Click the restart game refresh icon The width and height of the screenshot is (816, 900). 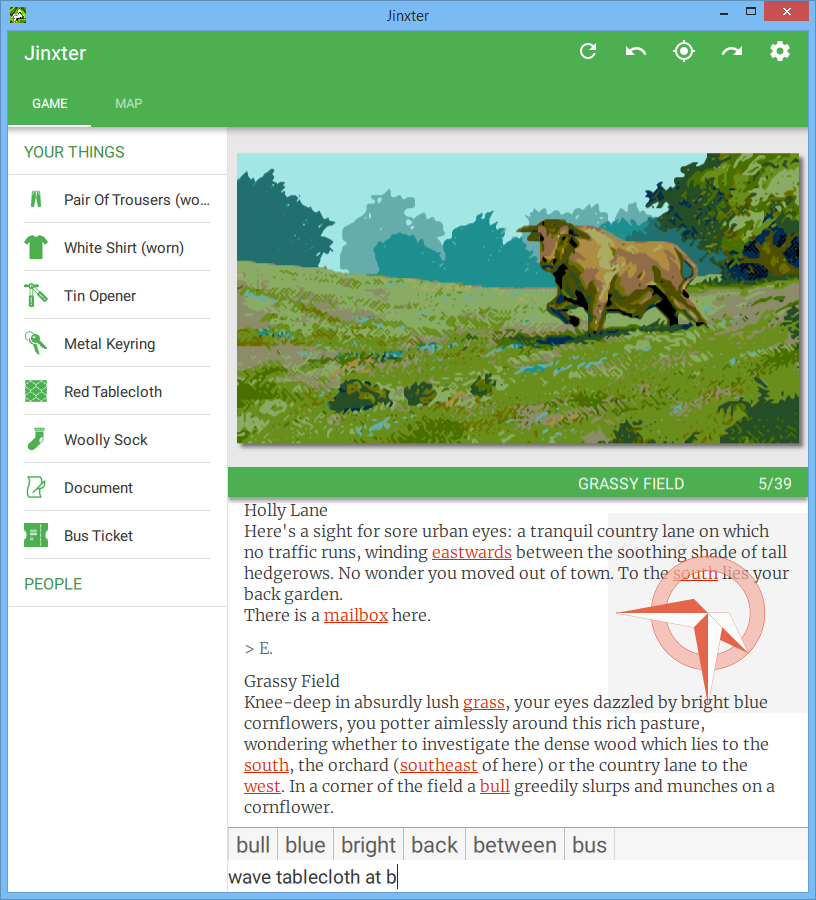(x=588, y=52)
